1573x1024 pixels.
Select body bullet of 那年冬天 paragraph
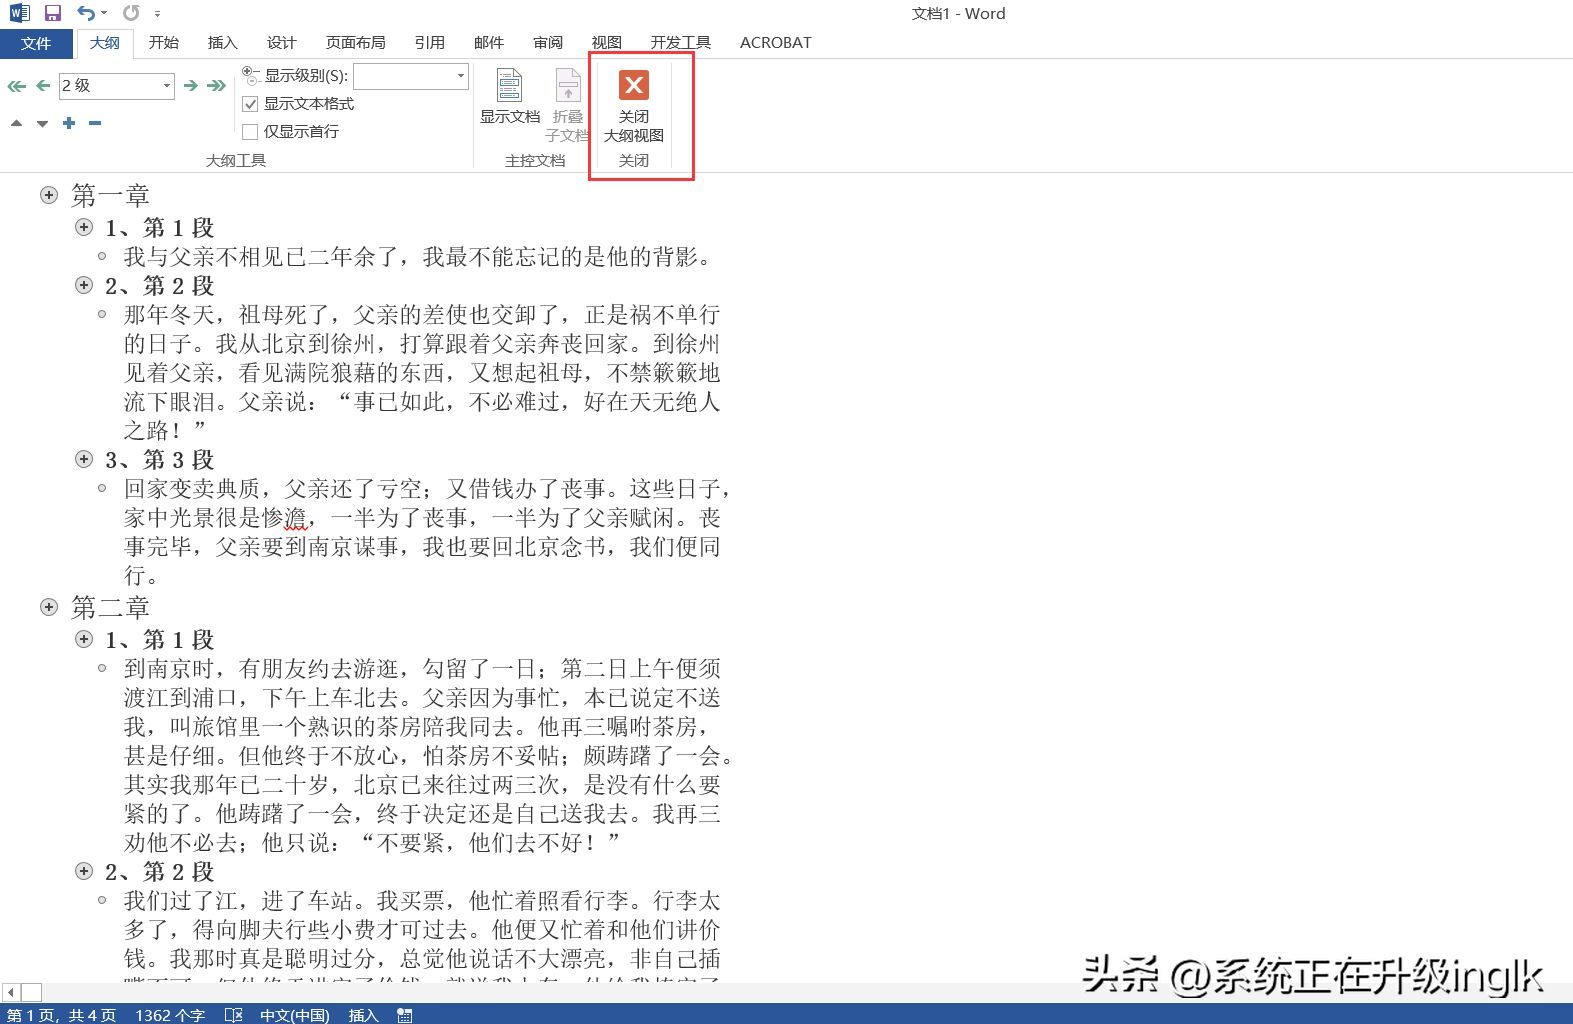pos(102,314)
